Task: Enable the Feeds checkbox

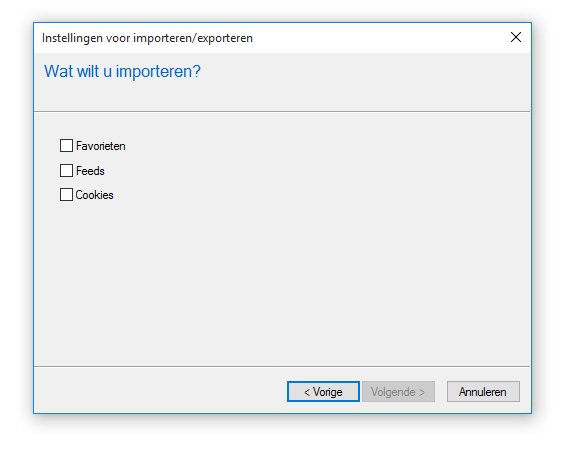Action: tap(66, 171)
